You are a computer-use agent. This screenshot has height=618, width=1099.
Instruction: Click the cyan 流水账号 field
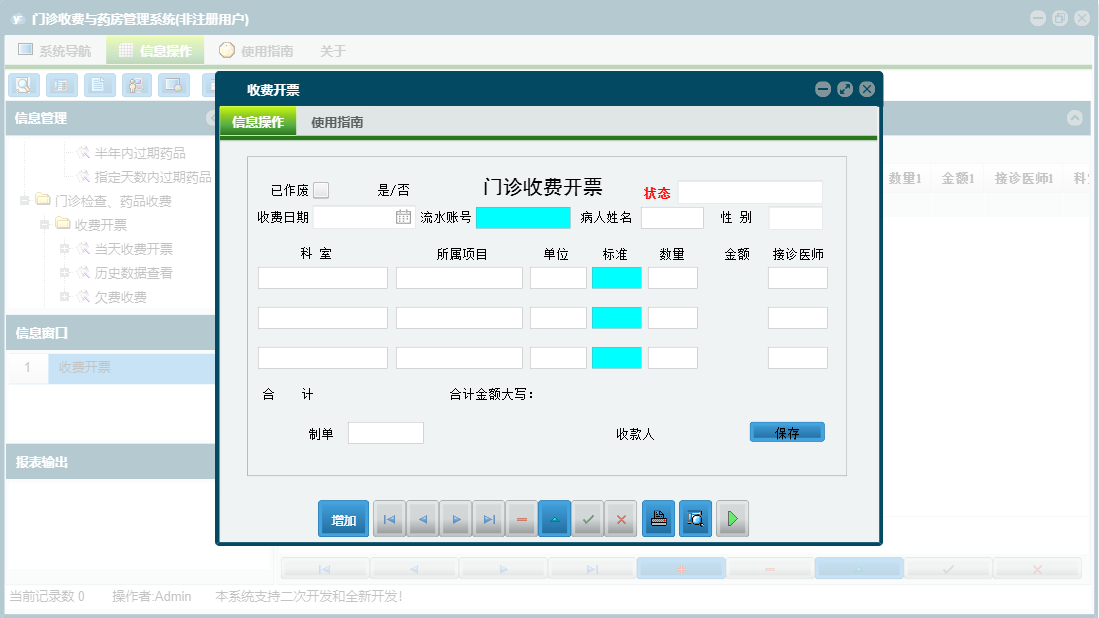523,217
